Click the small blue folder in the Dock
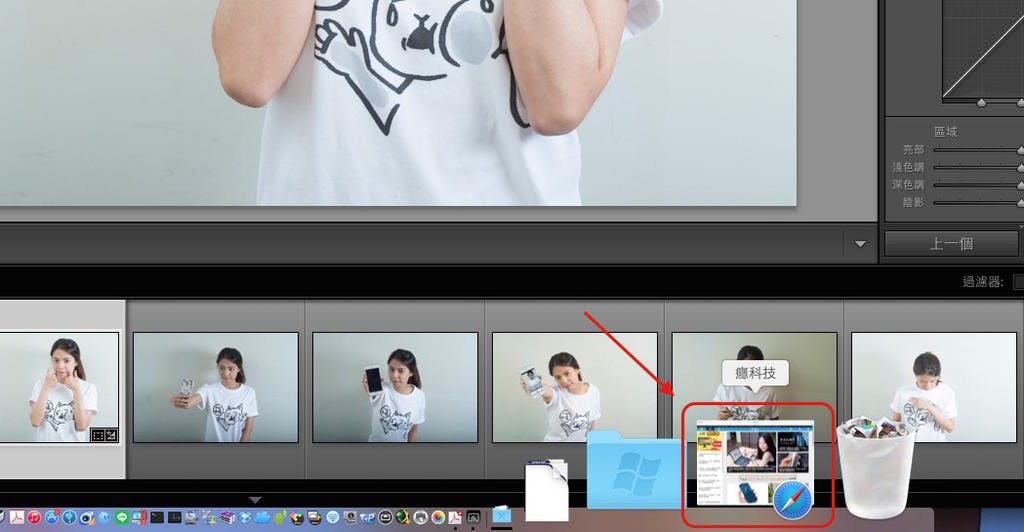 pos(502,515)
